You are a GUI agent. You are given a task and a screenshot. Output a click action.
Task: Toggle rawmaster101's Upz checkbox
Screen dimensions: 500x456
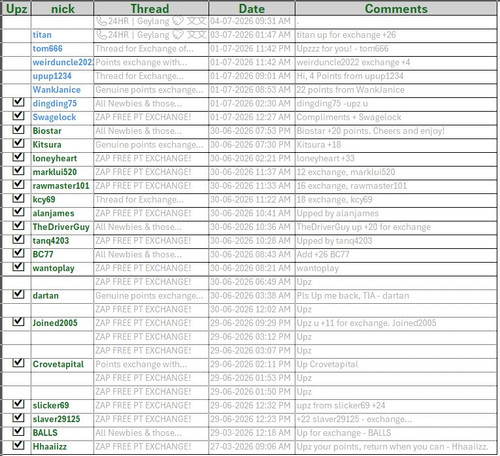coord(18,184)
